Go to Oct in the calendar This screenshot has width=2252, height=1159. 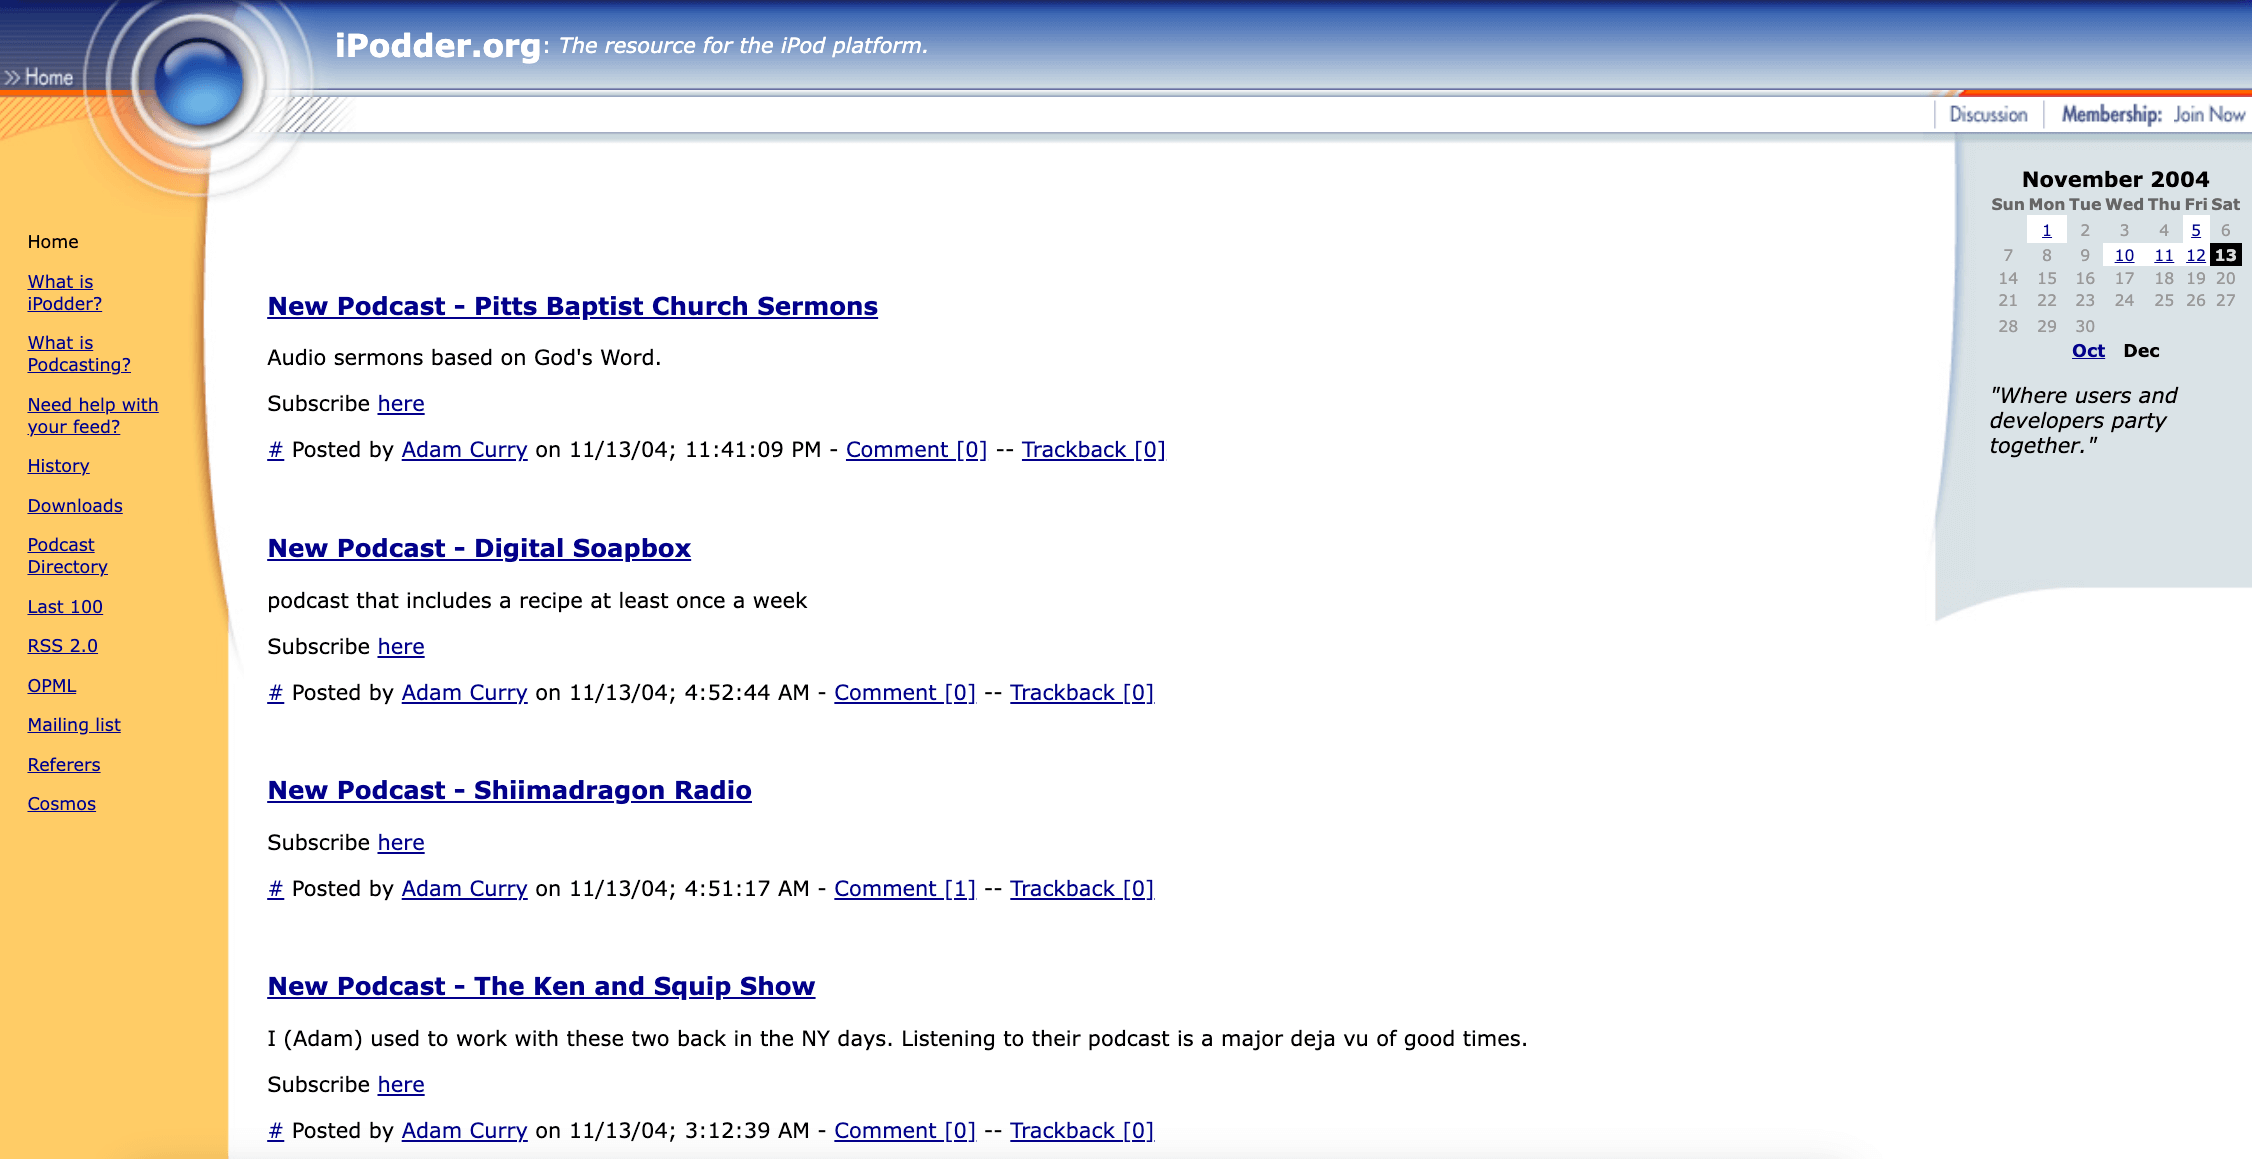2088,351
